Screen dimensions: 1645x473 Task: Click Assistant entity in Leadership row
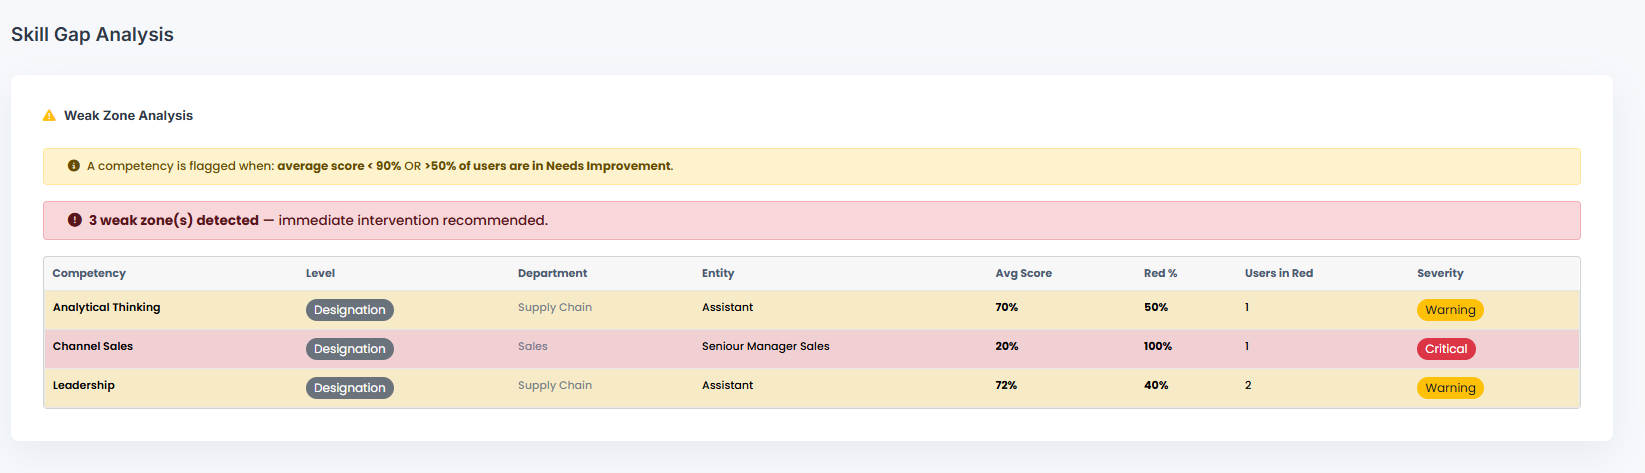(x=727, y=385)
